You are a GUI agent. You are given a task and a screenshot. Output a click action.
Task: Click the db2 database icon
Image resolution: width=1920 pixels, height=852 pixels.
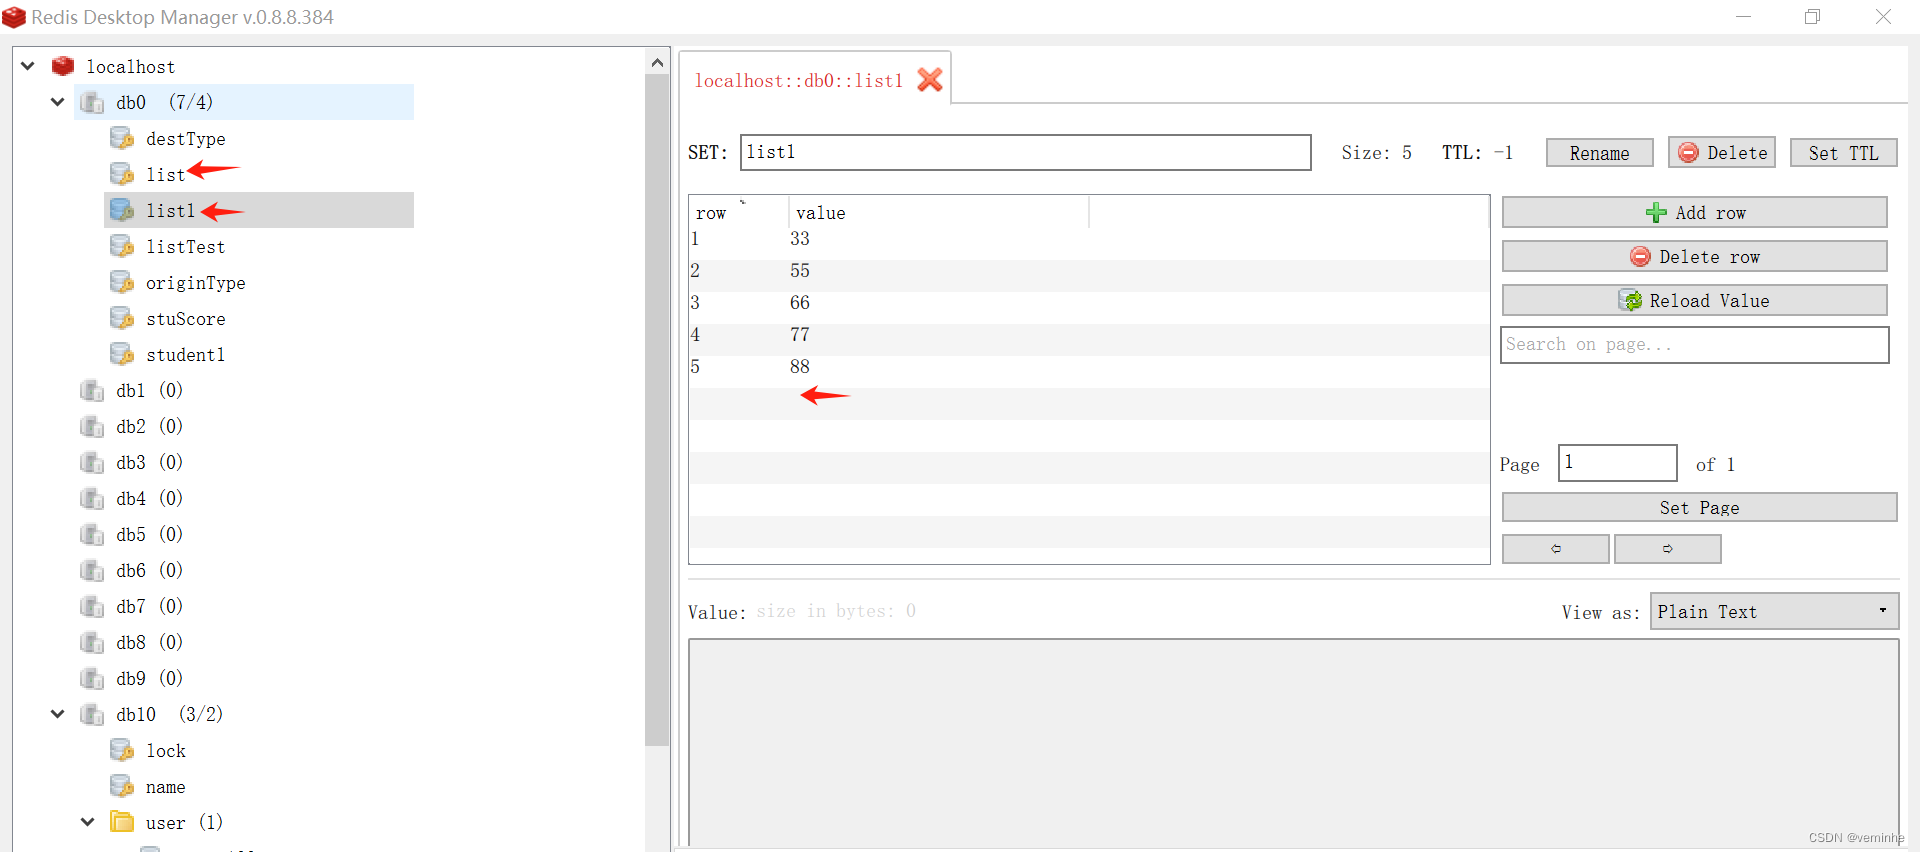(92, 426)
